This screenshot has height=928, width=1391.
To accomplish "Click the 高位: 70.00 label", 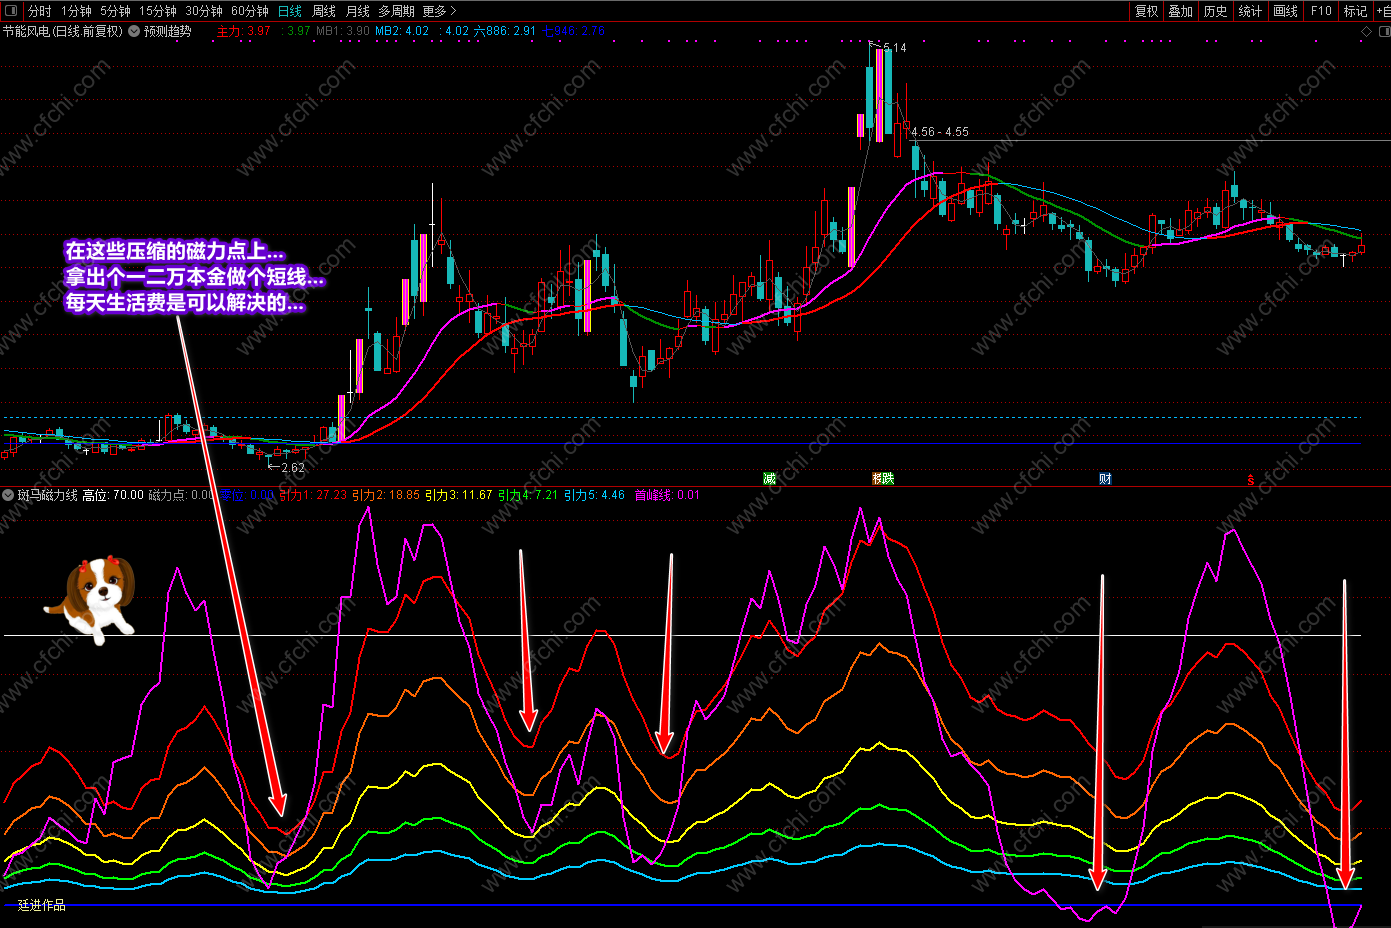I will (113, 495).
